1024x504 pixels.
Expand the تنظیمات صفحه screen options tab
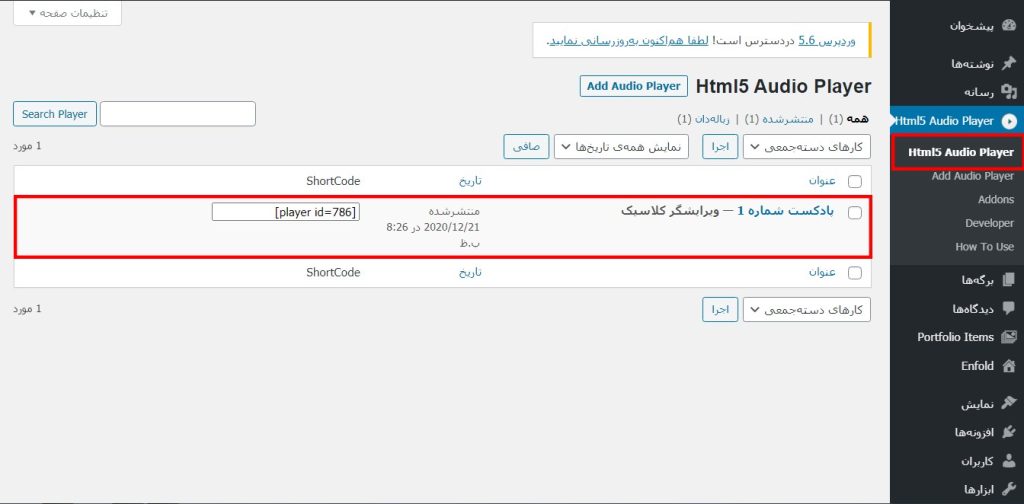pos(68,13)
